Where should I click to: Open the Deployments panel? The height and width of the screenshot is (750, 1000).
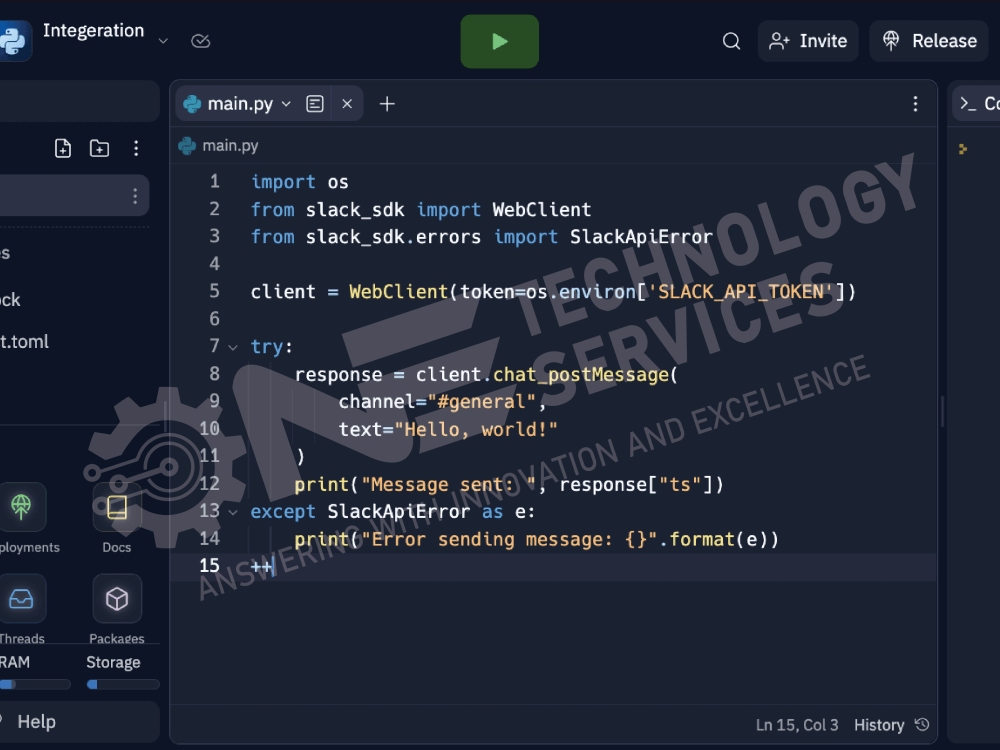22,507
